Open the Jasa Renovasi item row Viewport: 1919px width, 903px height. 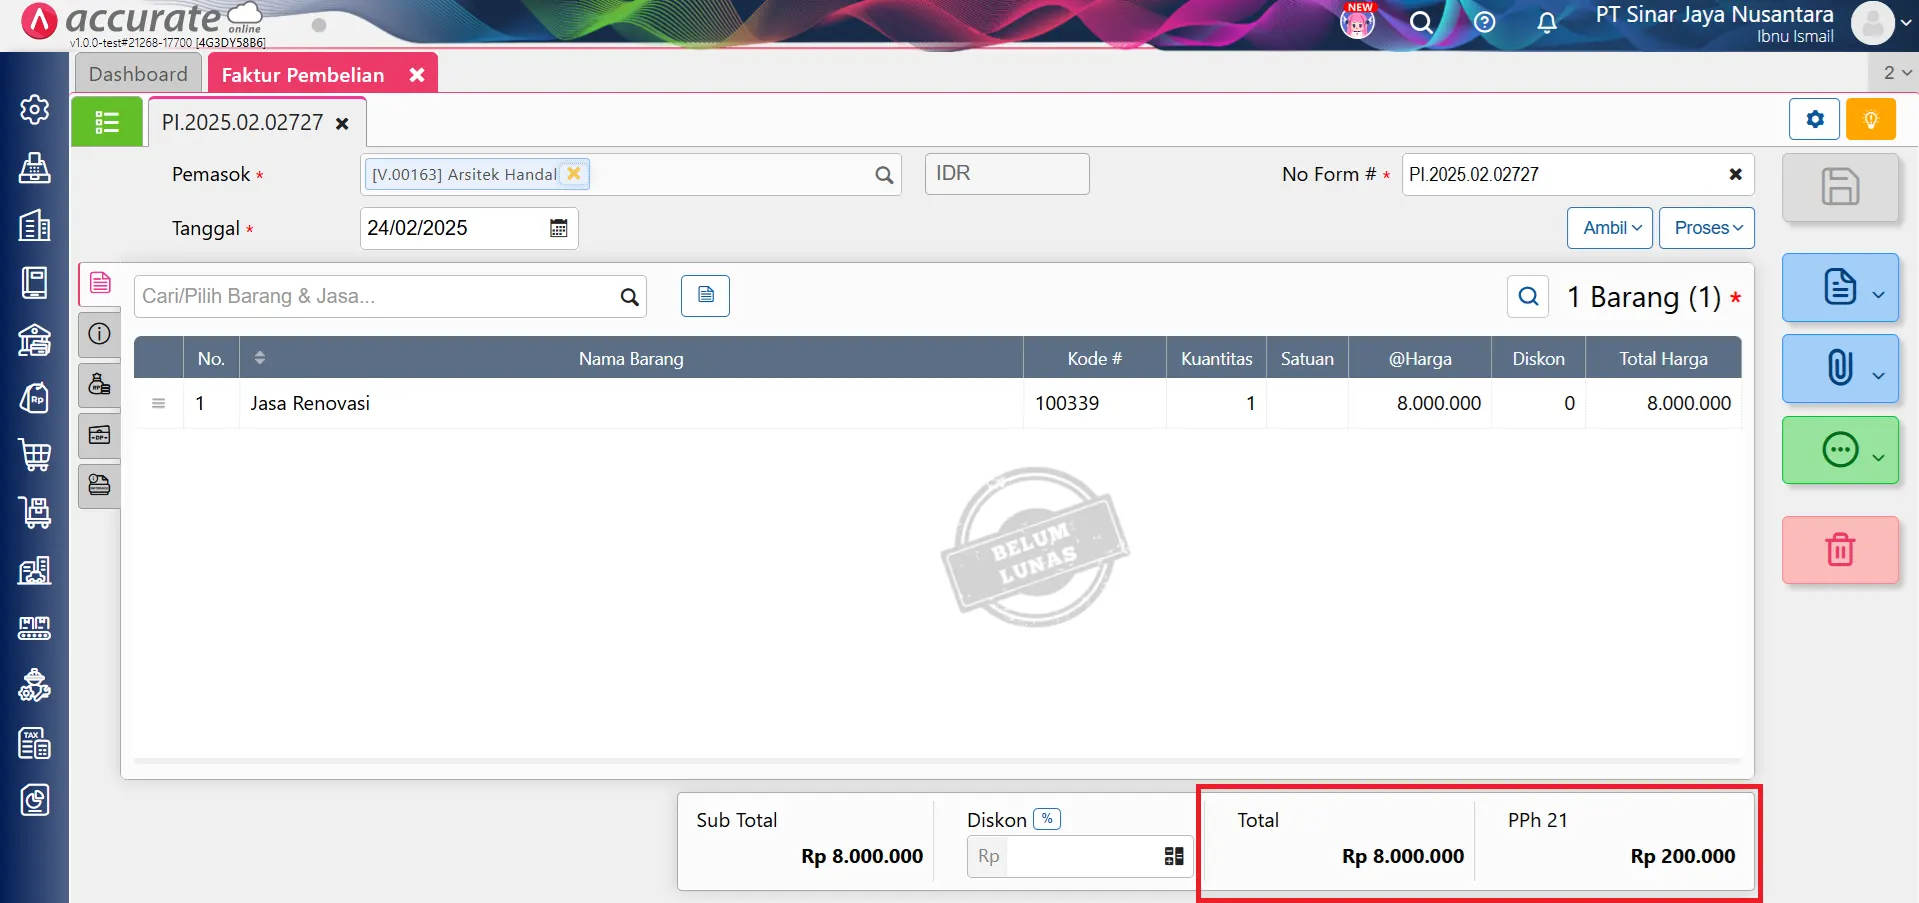(x=310, y=403)
